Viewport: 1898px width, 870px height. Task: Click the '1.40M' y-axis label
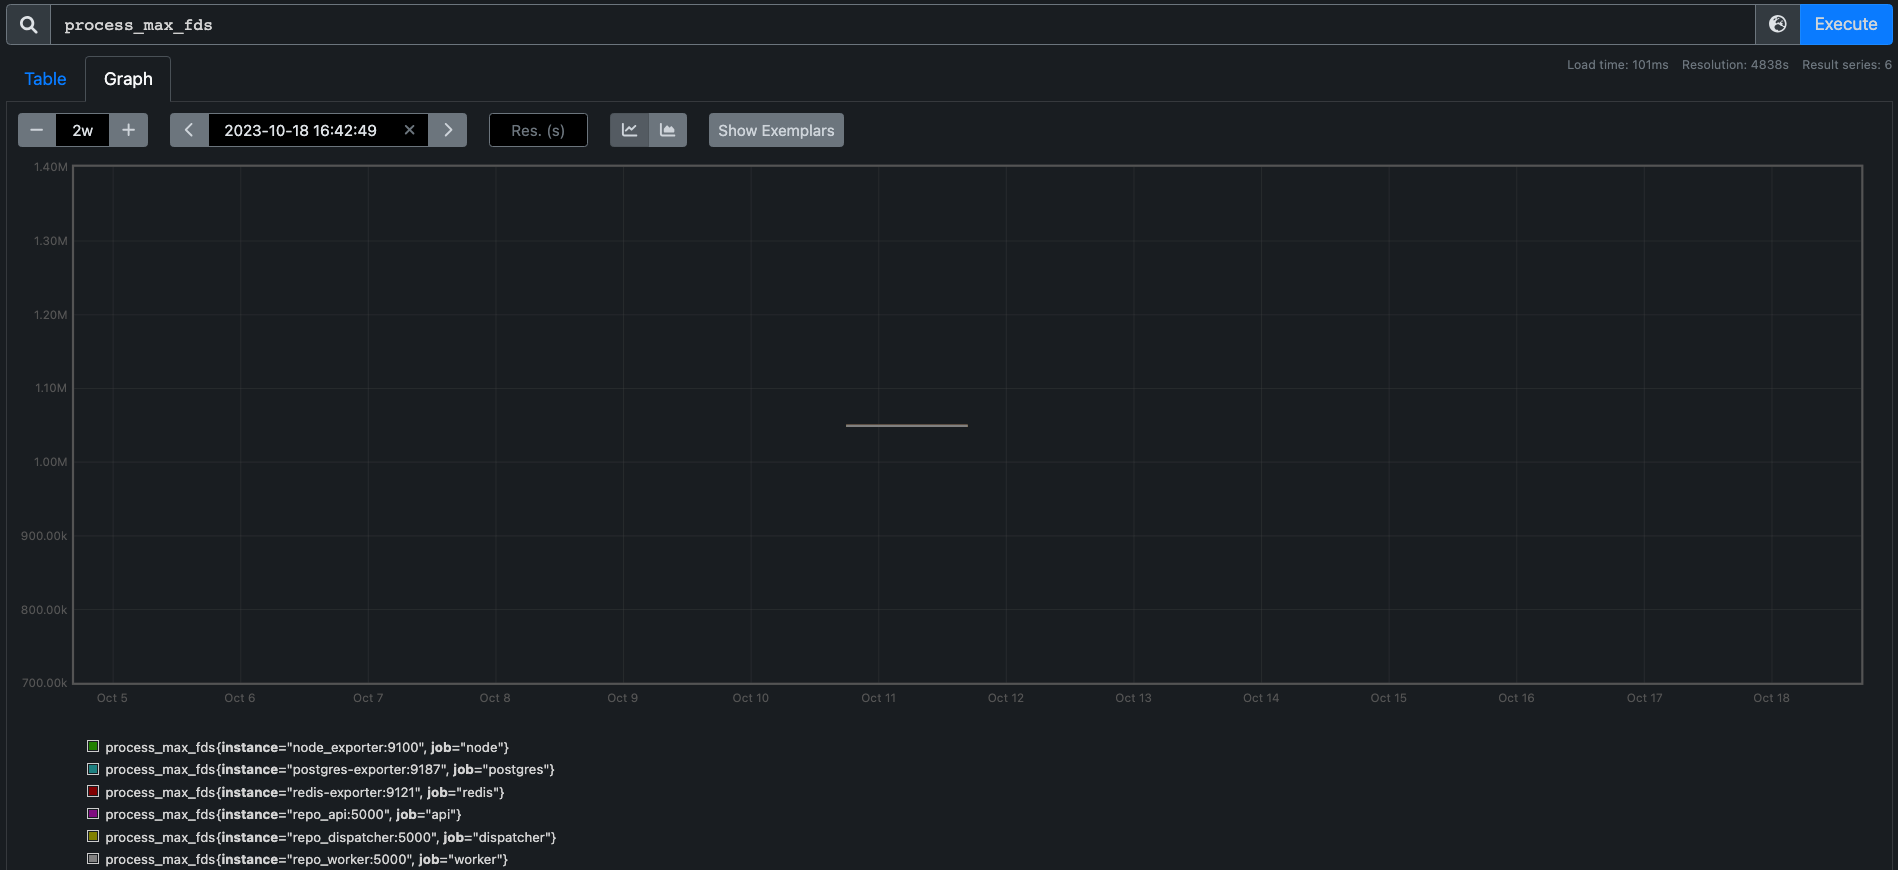51,167
